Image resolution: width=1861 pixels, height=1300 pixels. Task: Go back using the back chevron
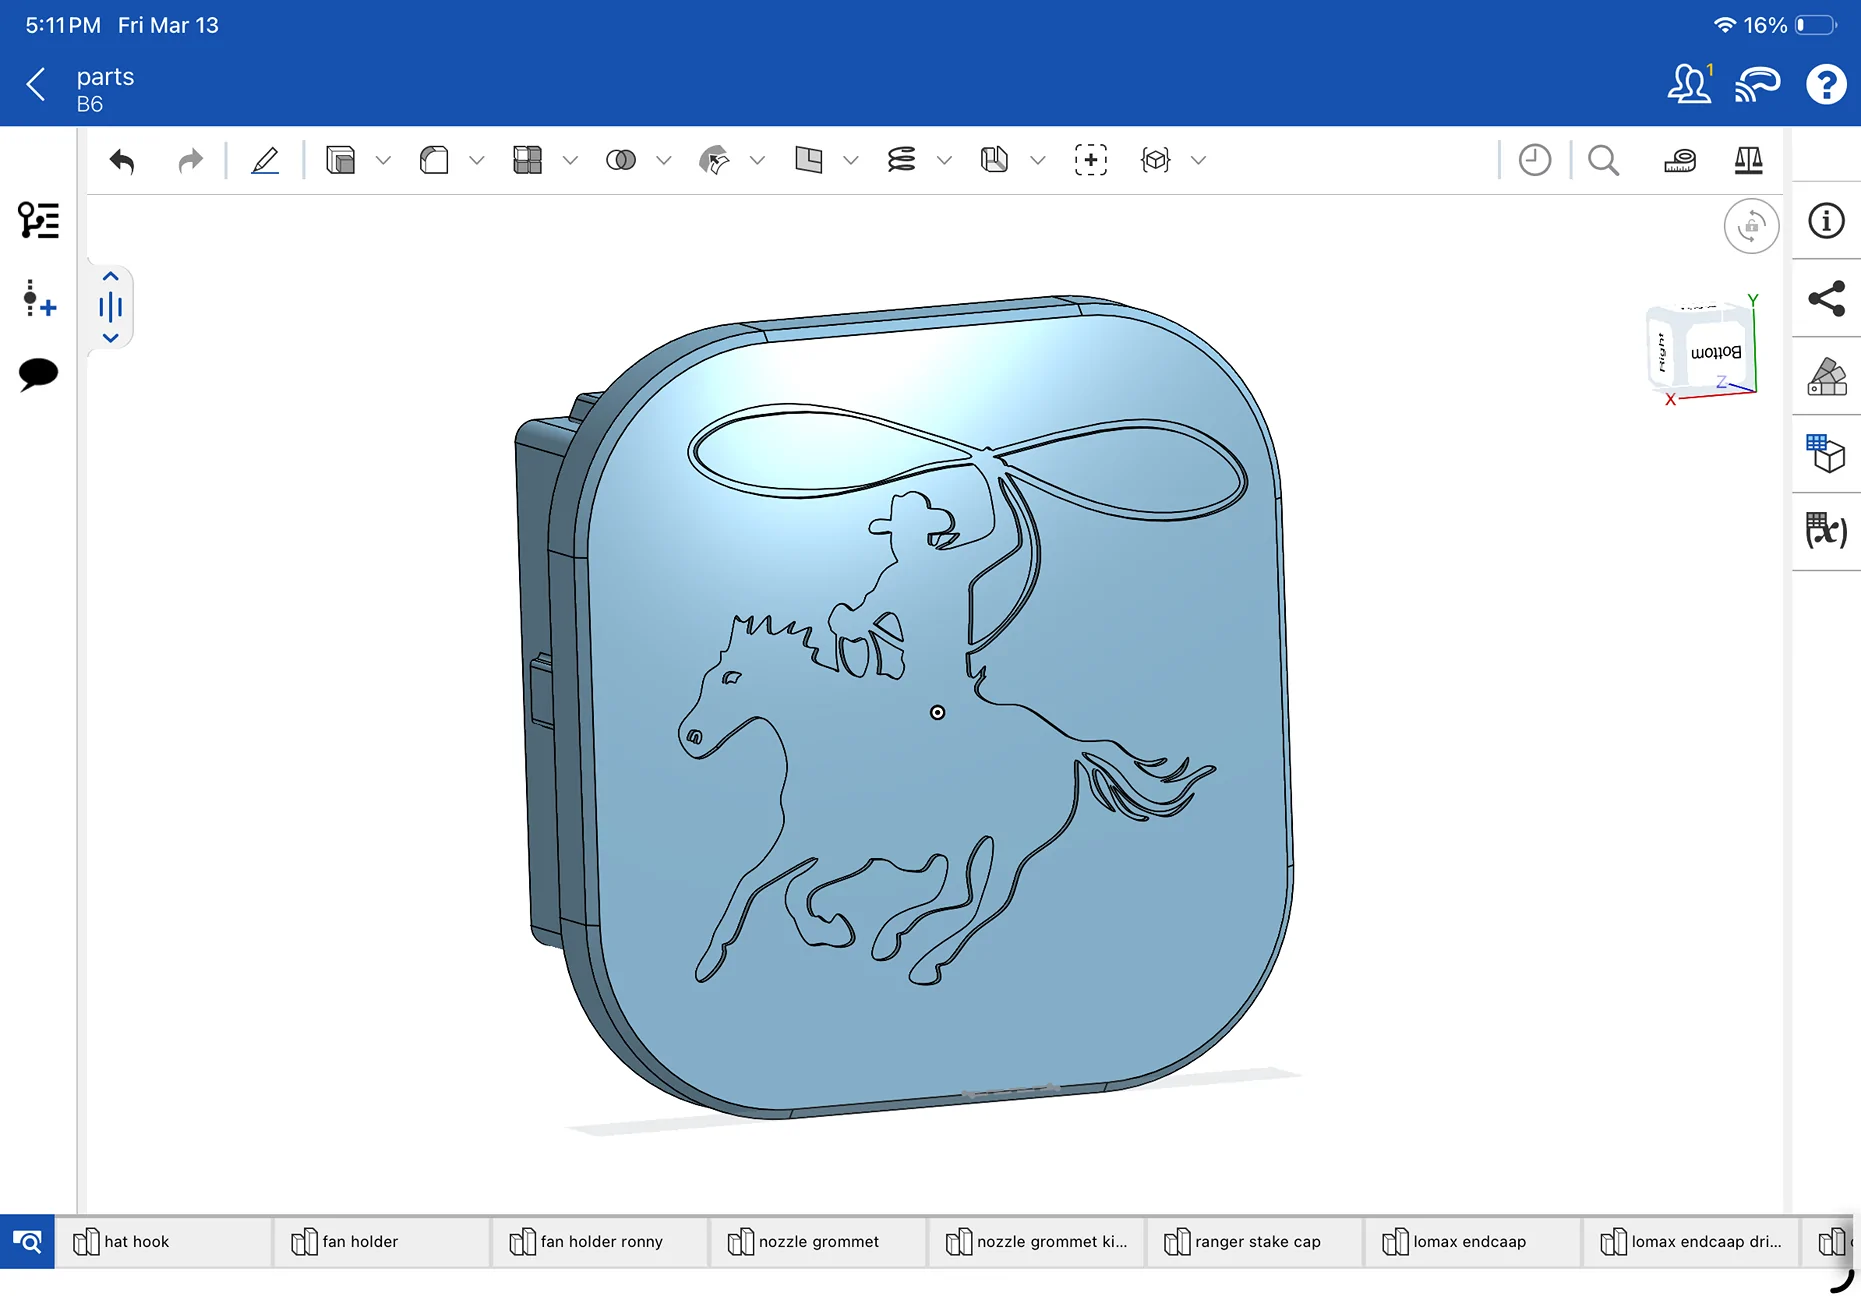click(x=36, y=85)
